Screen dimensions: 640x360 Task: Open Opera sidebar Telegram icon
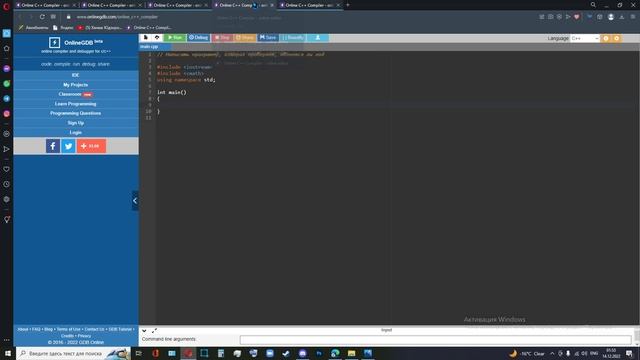pyautogui.click(x=7, y=98)
